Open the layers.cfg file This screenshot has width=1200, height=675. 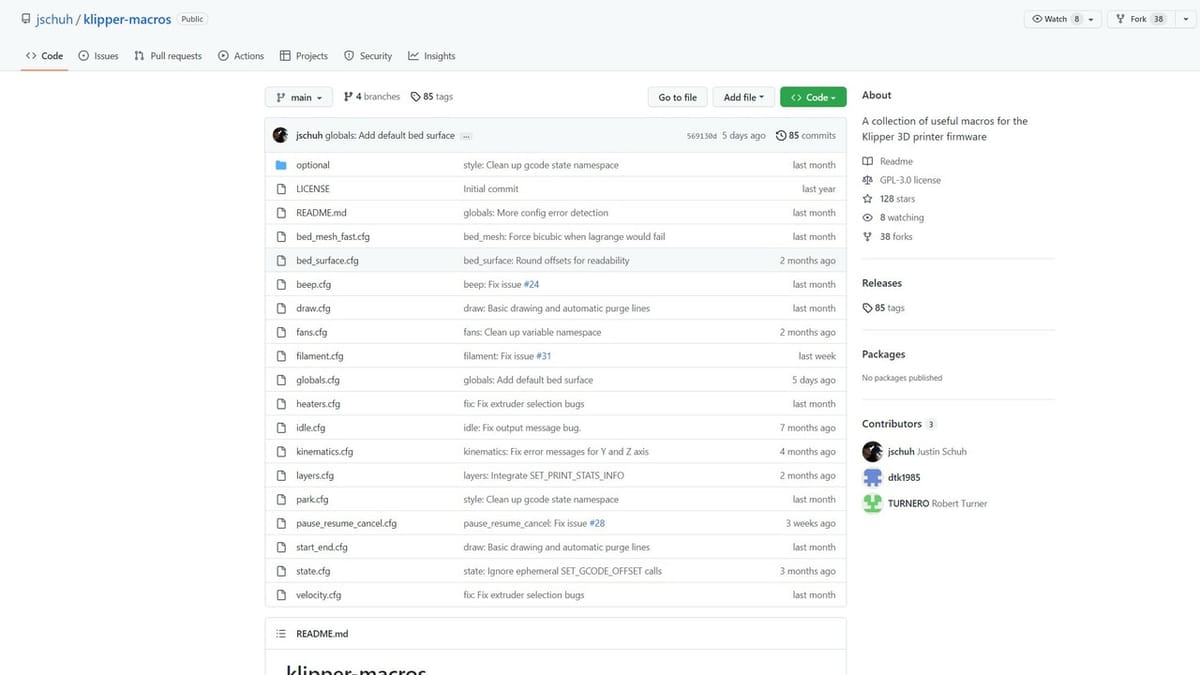click(x=315, y=476)
